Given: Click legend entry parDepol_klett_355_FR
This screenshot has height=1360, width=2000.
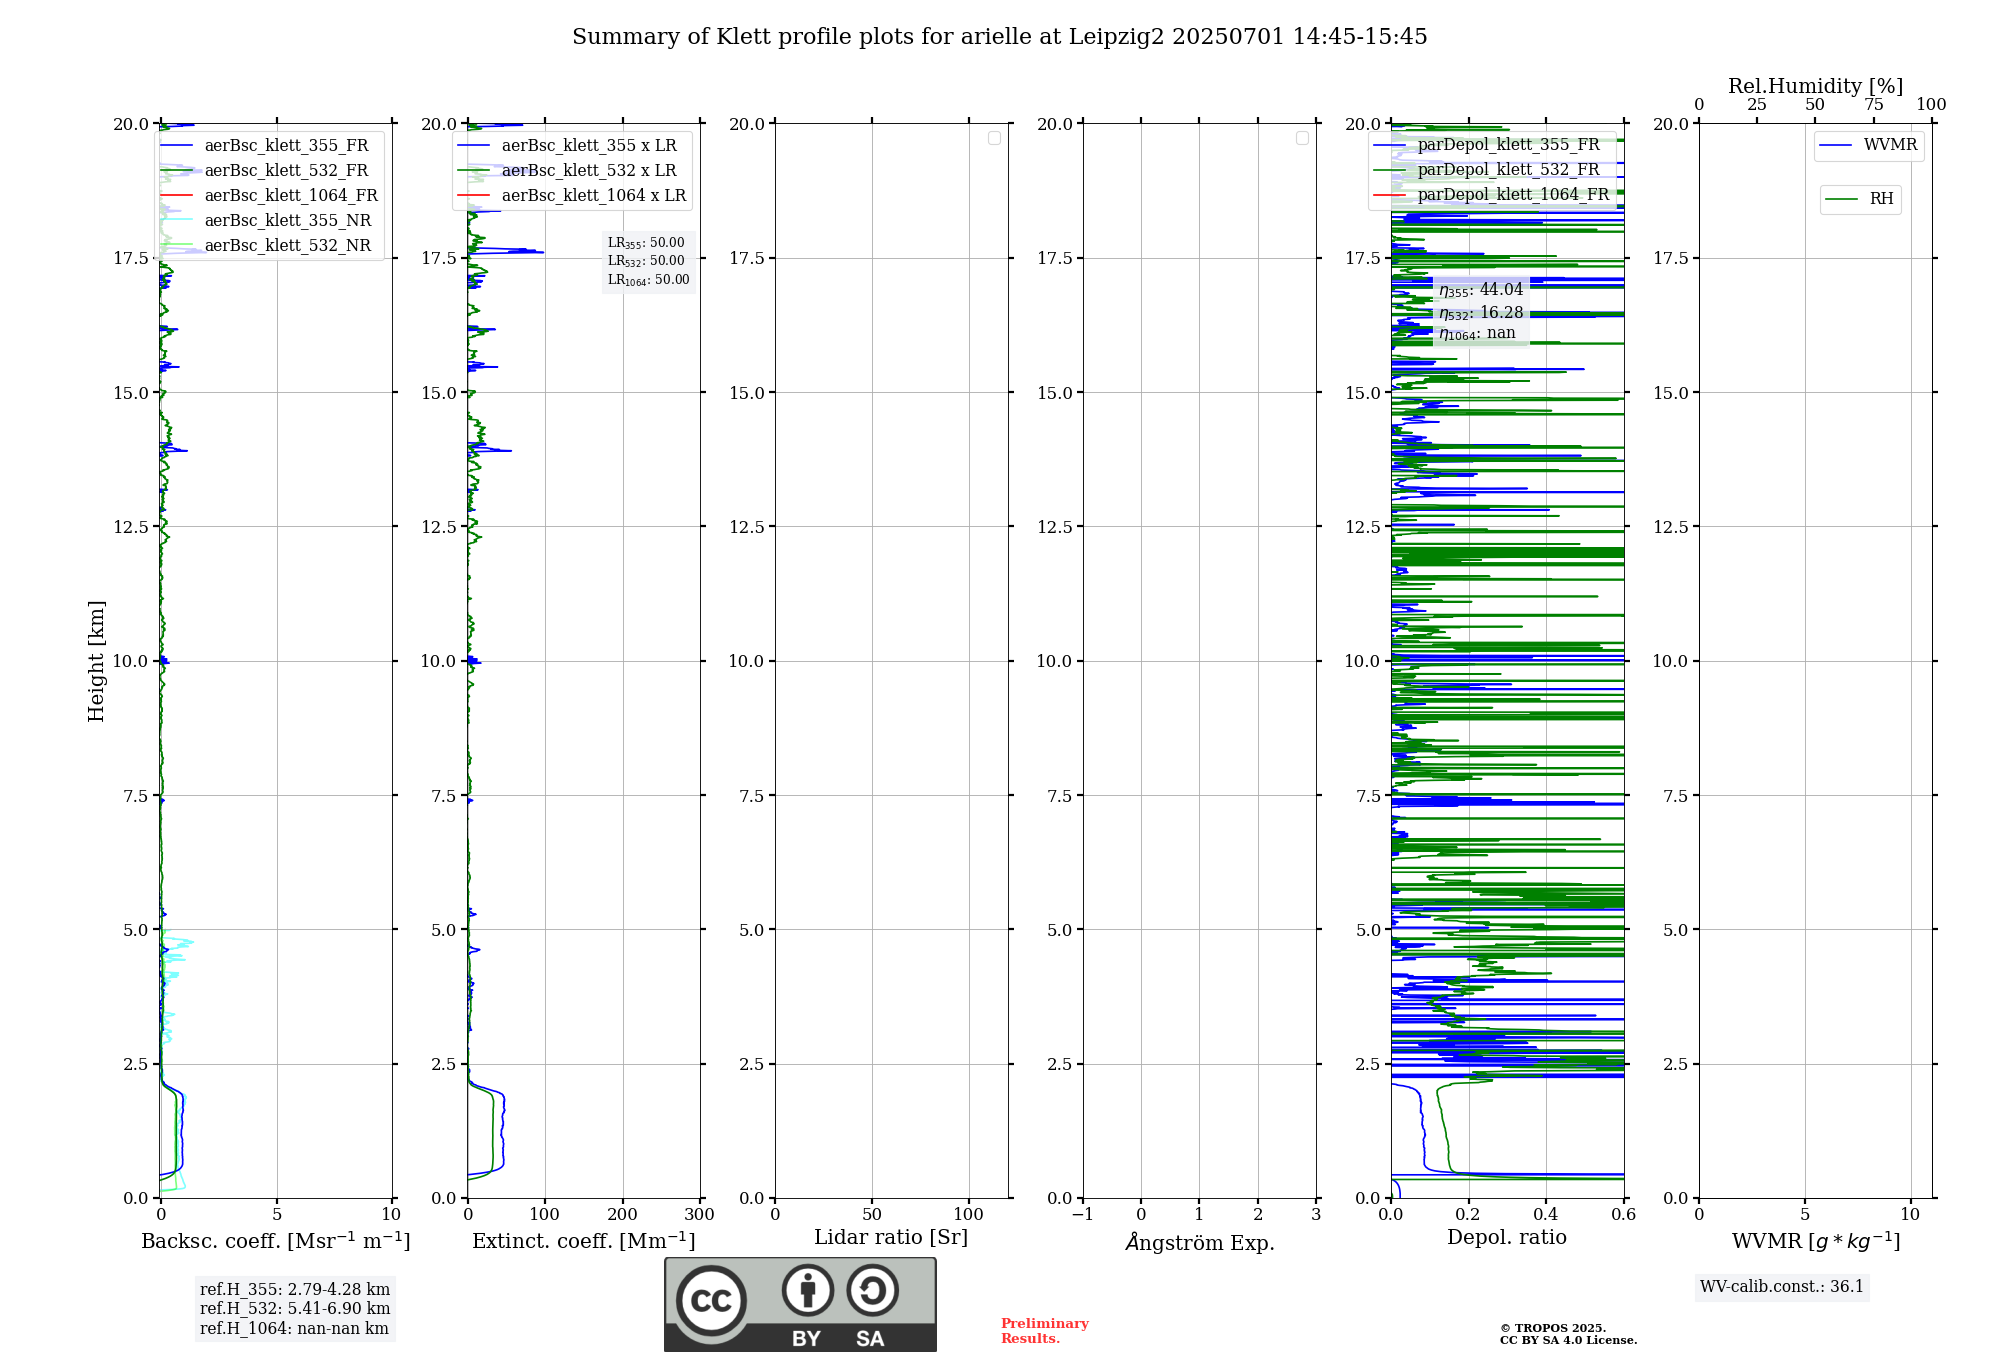Looking at the screenshot, I should [1509, 144].
